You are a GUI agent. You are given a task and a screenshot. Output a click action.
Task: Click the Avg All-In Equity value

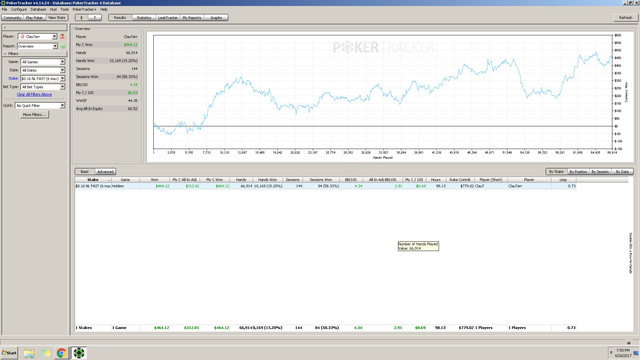coord(133,109)
